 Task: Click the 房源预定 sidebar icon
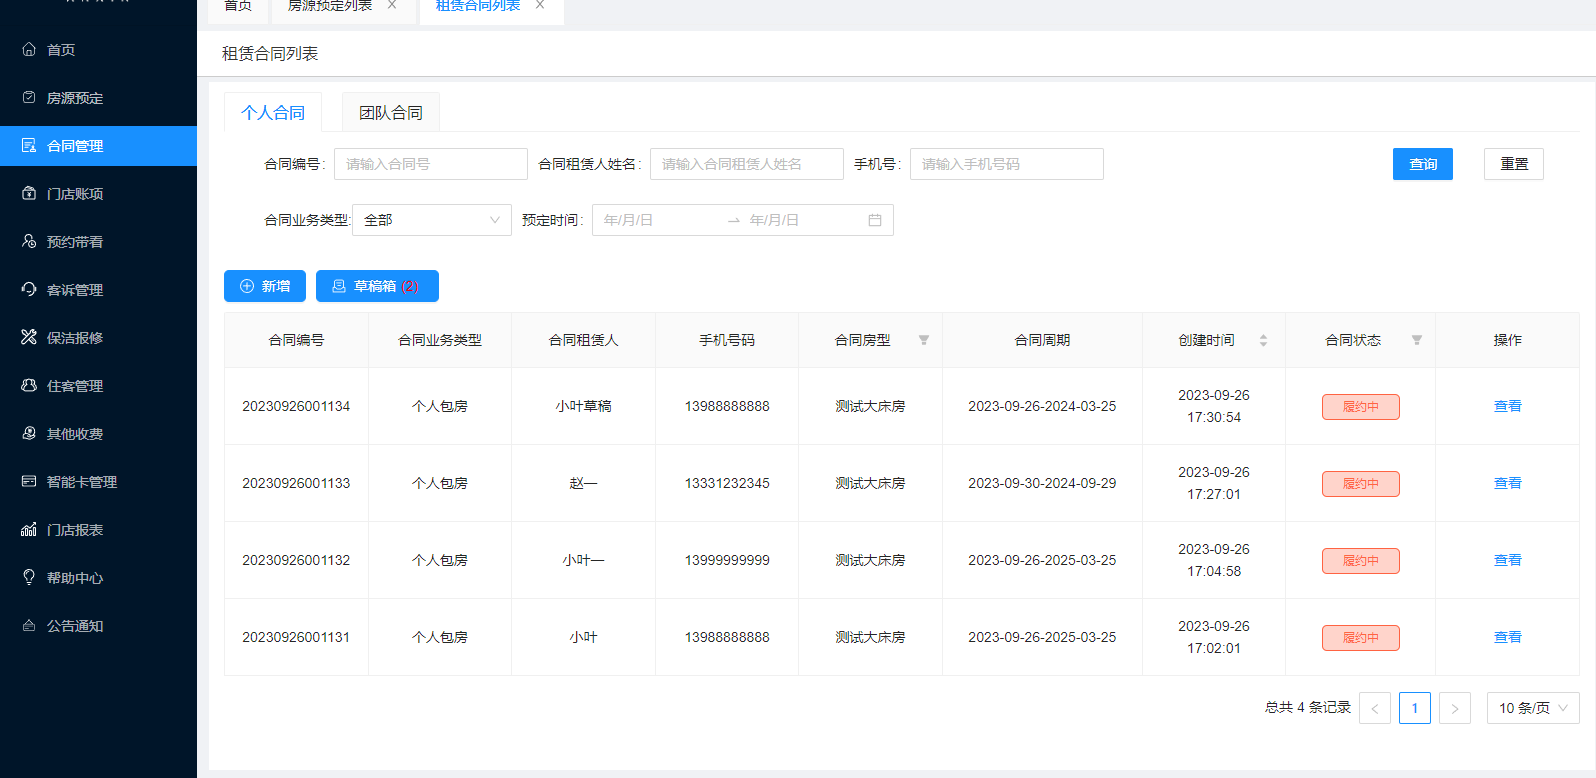tap(29, 97)
